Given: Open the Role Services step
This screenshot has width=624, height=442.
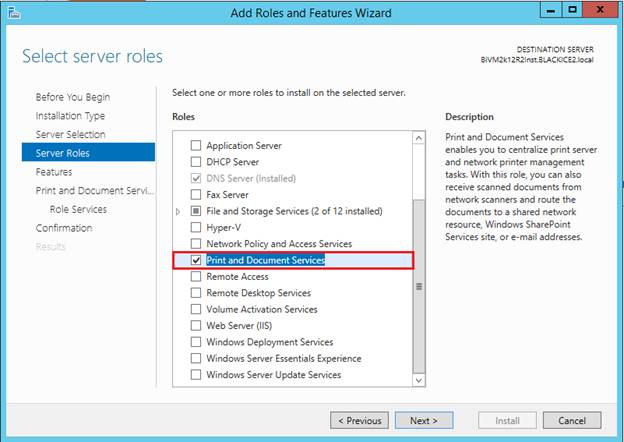Looking at the screenshot, I should point(78,209).
